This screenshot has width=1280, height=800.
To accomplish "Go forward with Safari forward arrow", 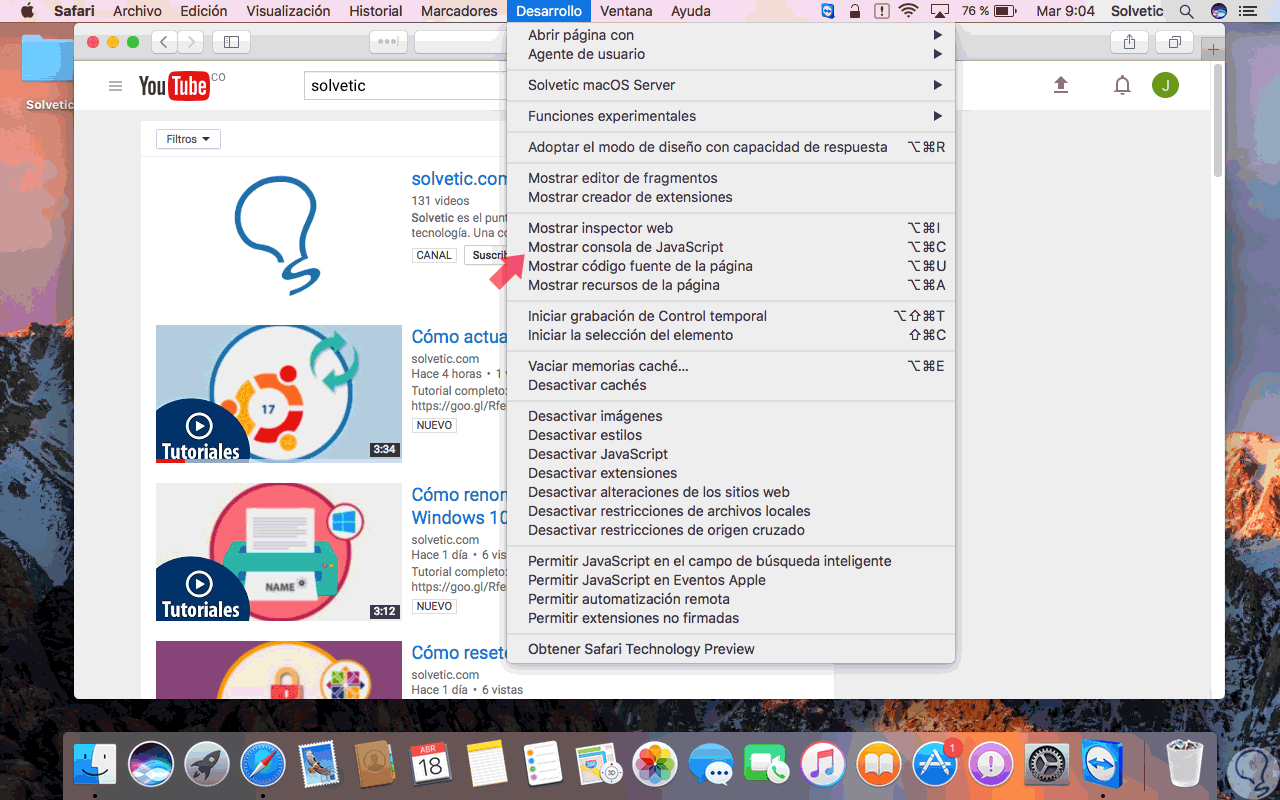I will pyautogui.click(x=190, y=42).
